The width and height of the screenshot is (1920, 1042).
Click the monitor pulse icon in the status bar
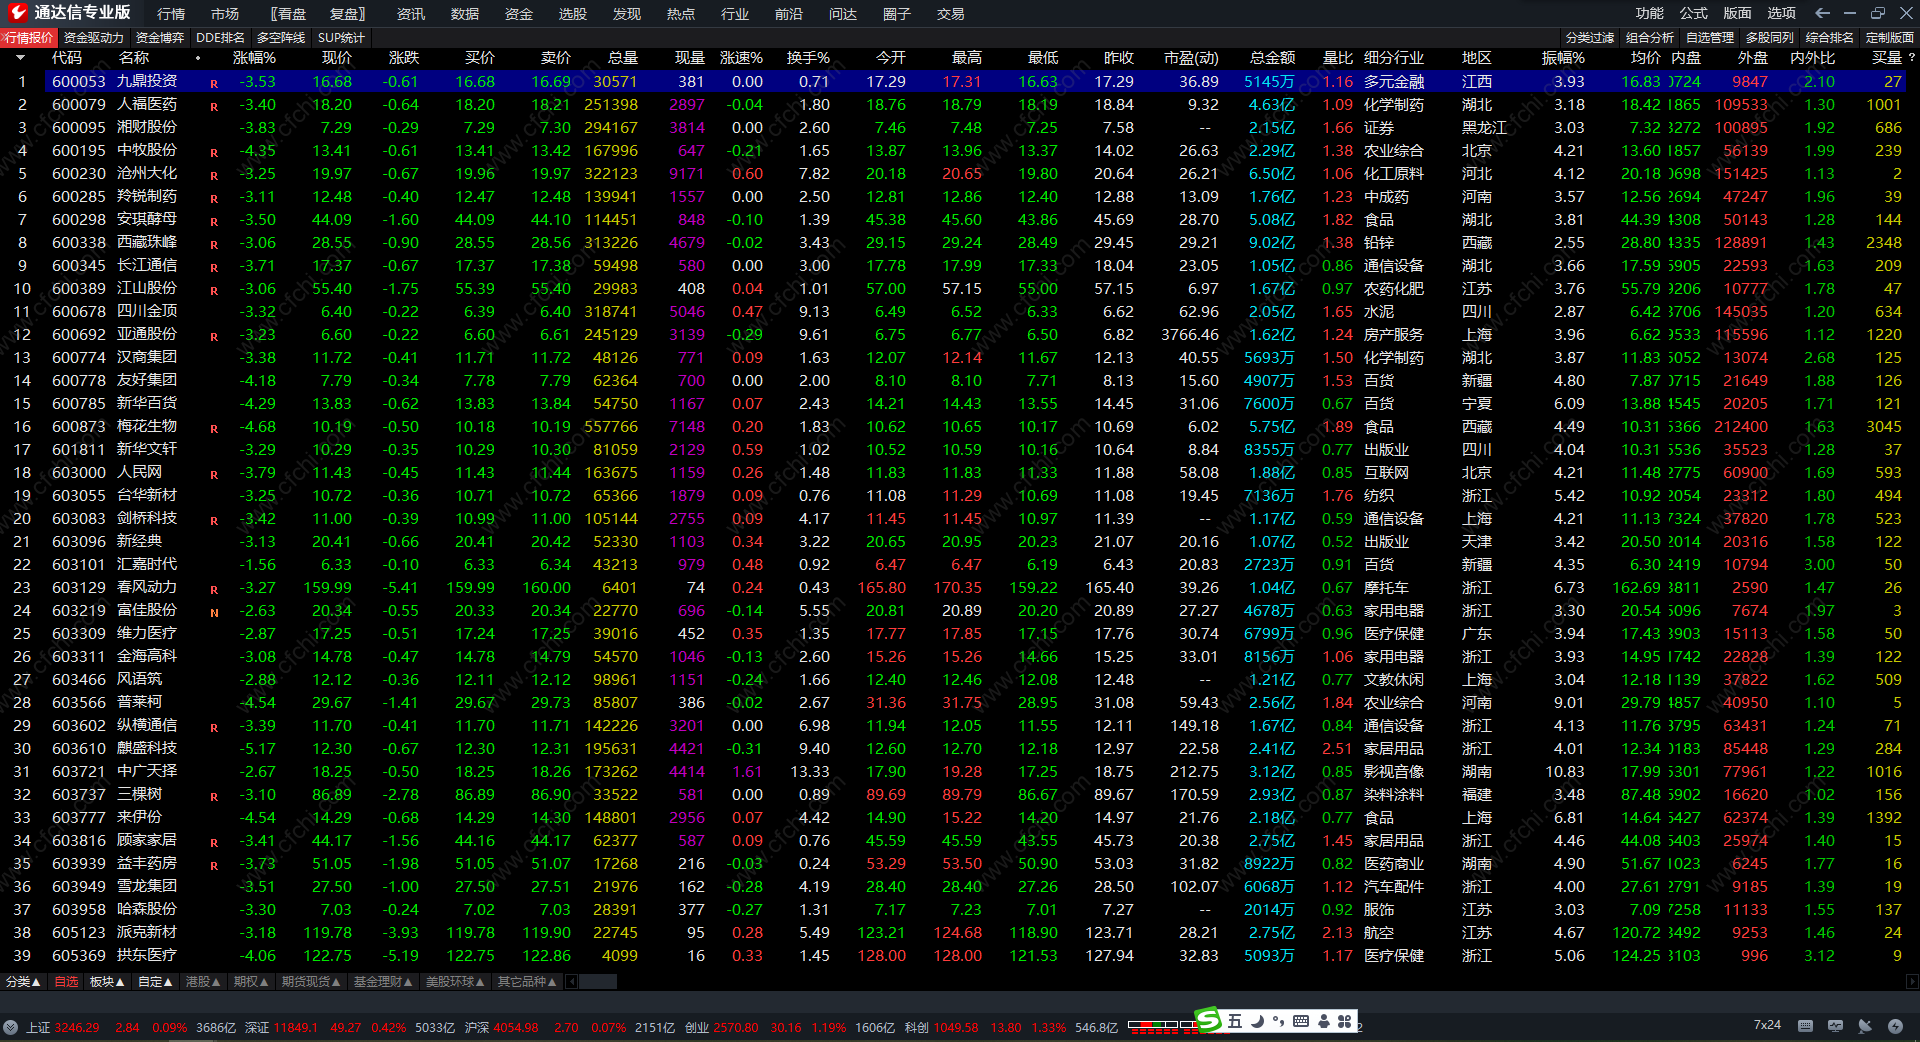click(1835, 1026)
